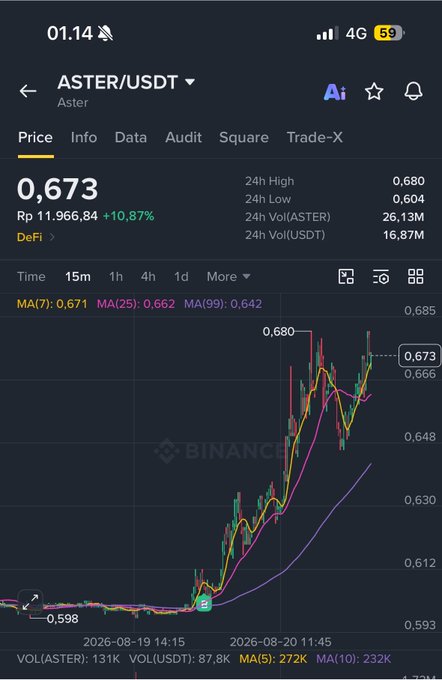
Task: Open the Trade-X tab
Action: point(314,137)
